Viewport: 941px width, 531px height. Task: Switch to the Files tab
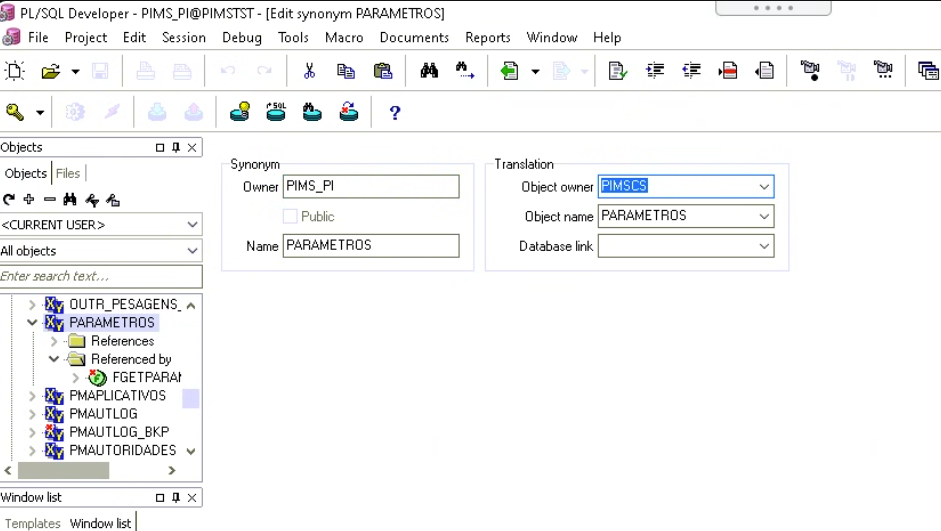68,173
